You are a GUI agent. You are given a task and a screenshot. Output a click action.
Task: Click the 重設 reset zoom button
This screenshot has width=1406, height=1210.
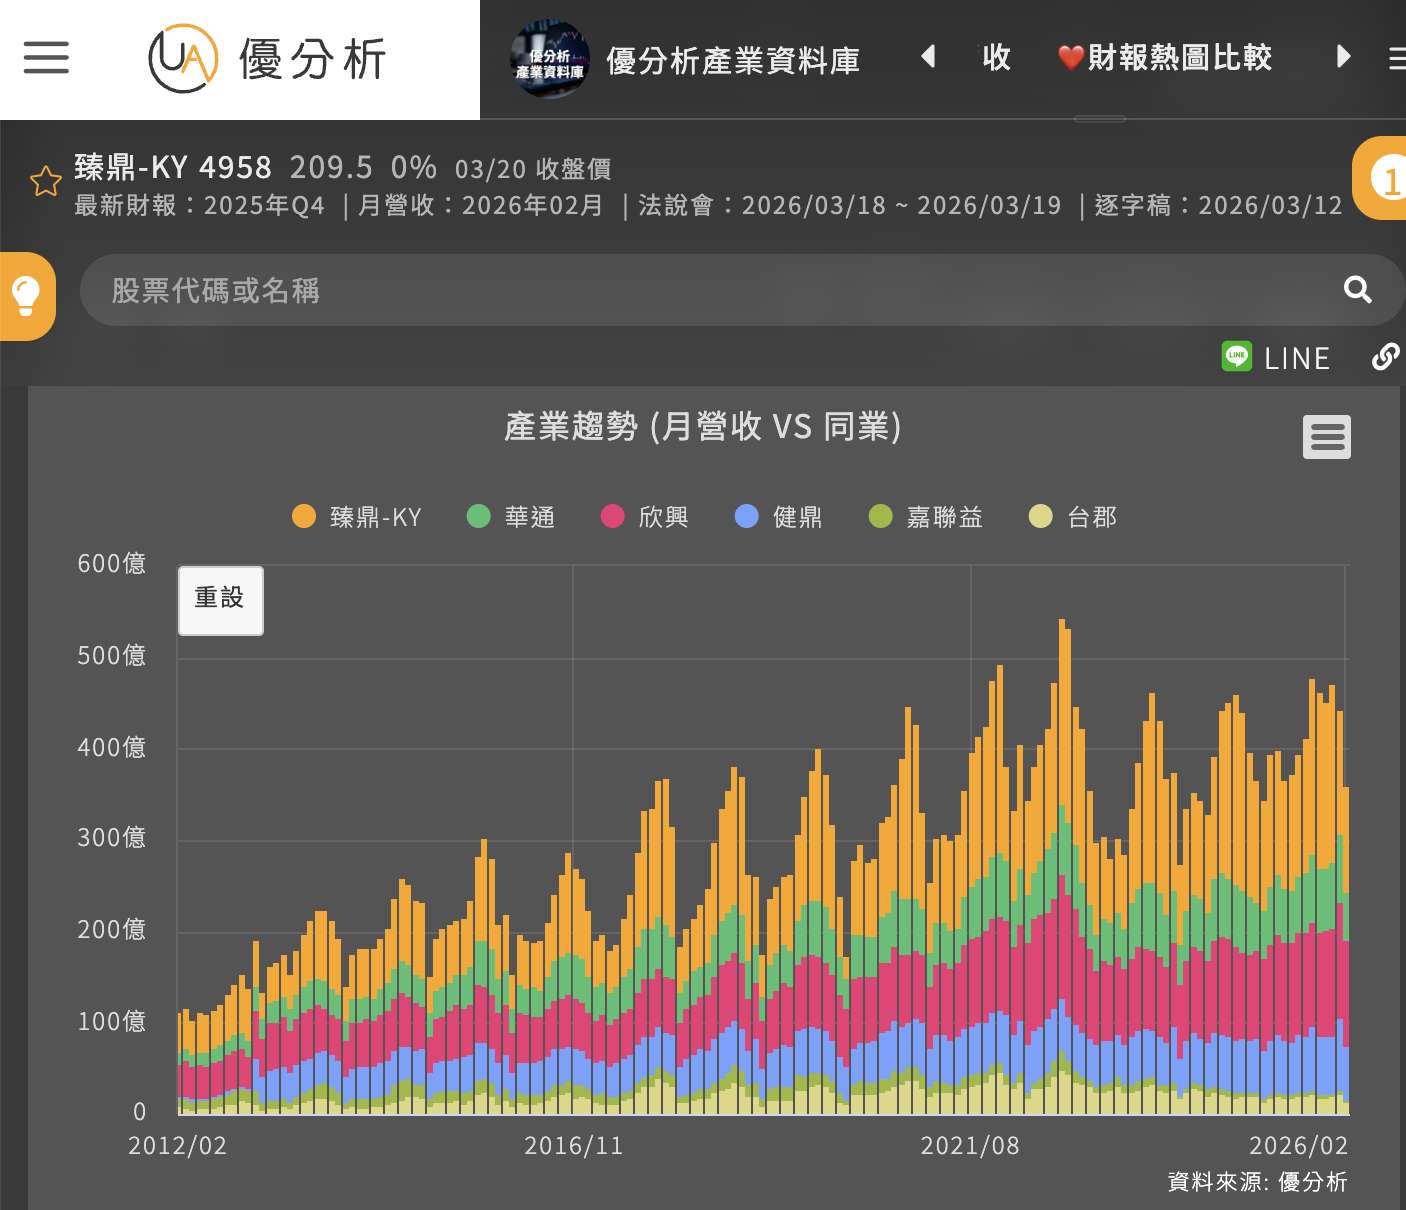point(220,600)
